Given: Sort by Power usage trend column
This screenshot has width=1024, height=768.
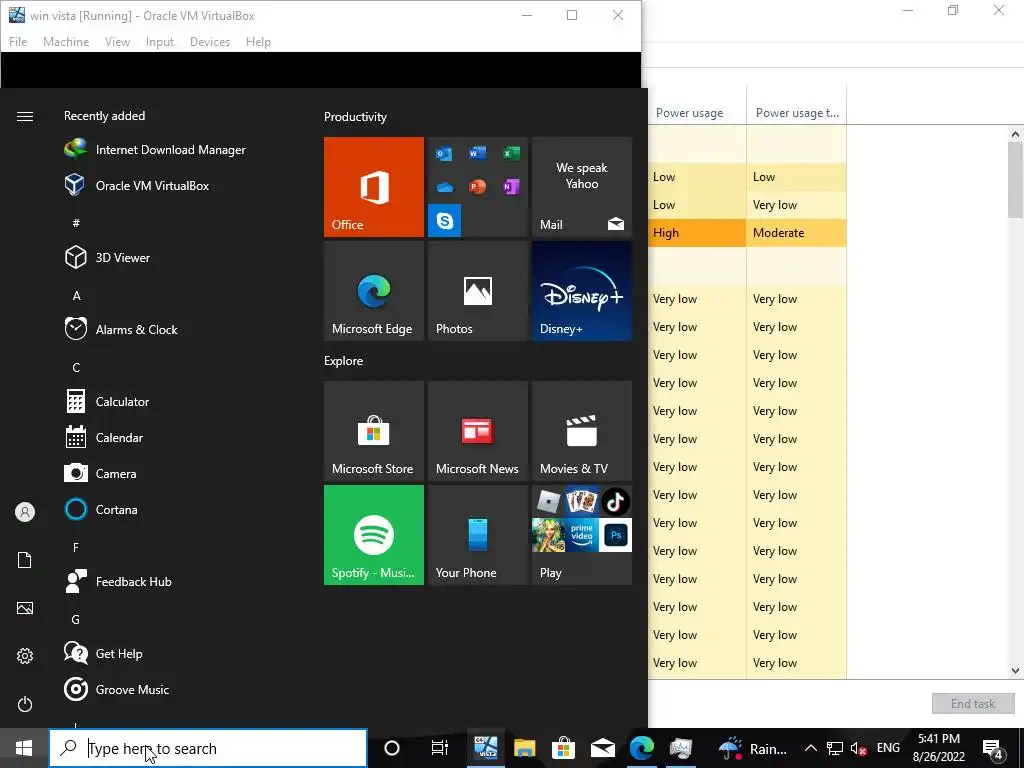Looking at the screenshot, I should tap(797, 113).
